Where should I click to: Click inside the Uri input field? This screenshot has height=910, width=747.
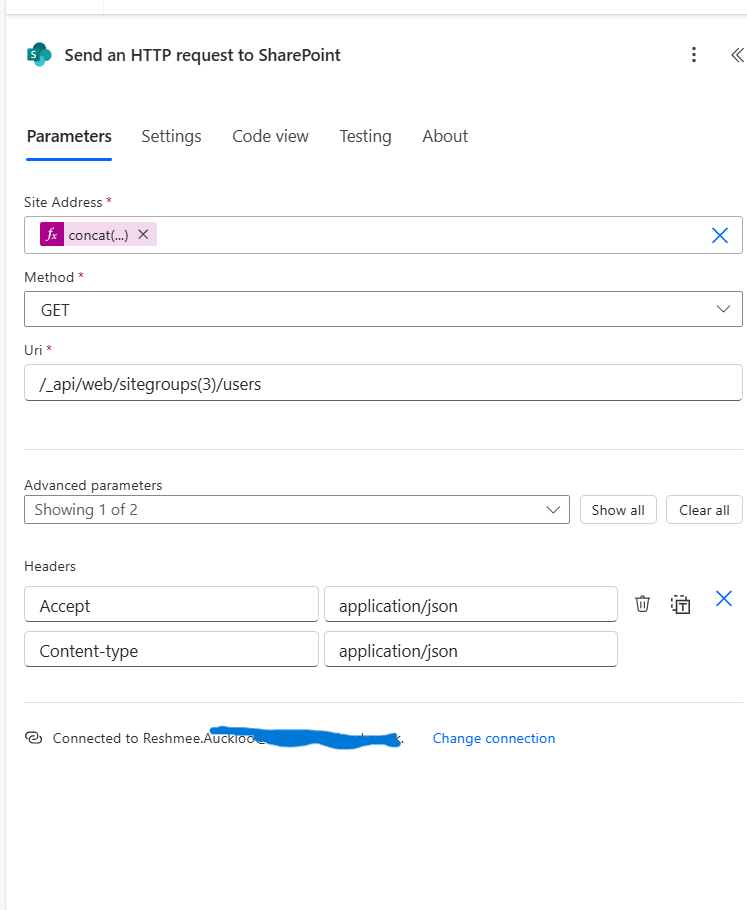(383, 382)
